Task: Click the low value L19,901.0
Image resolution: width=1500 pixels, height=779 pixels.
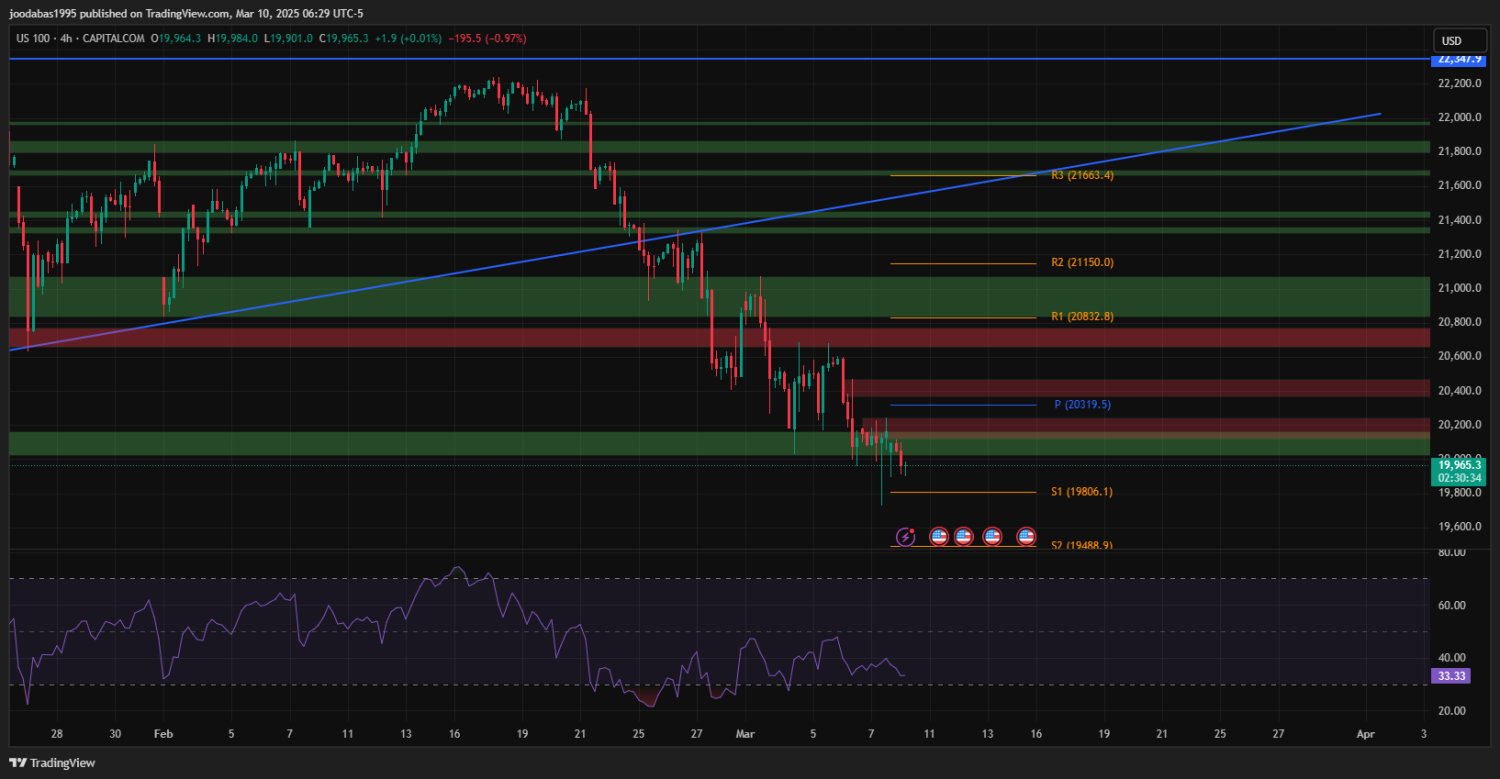Action: tap(288, 38)
